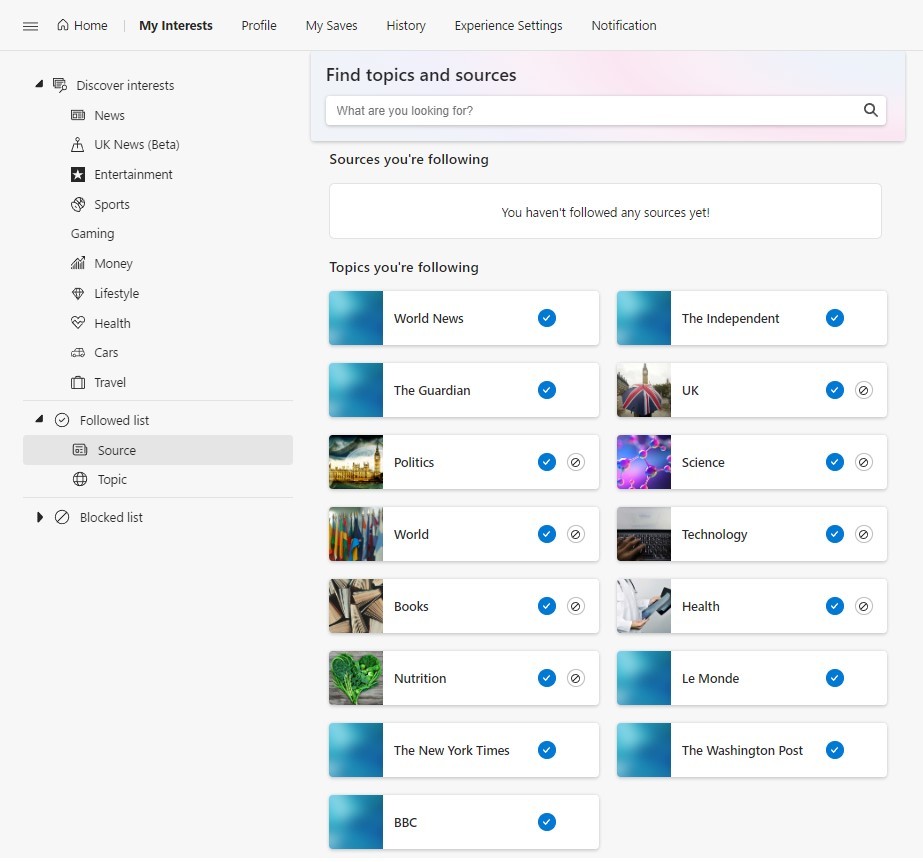Image resolution: width=923 pixels, height=862 pixels.
Task: Open Experience Settings
Action: pyautogui.click(x=508, y=26)
